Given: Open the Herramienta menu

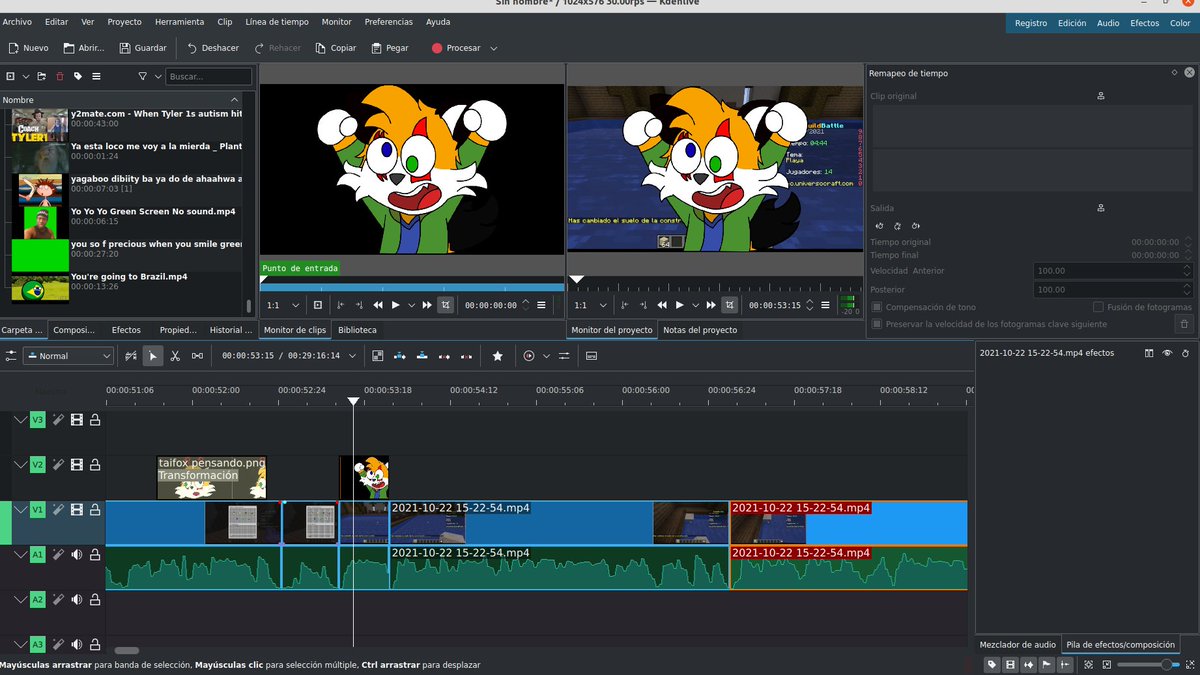Looking at the screenshot, I should (180, 21).
